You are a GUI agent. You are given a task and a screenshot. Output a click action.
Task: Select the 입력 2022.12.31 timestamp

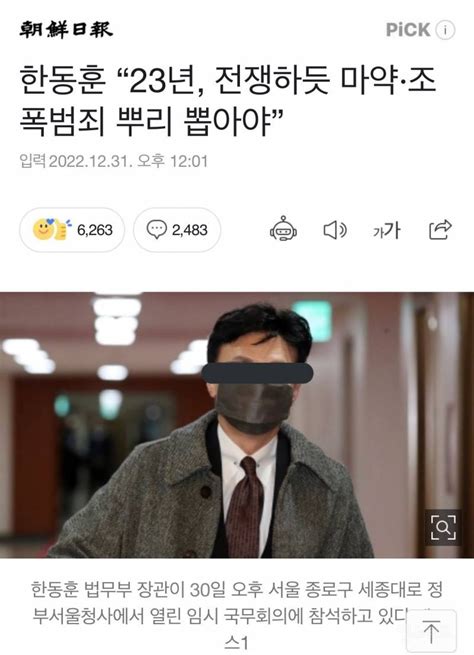click(x=114, y=161)
